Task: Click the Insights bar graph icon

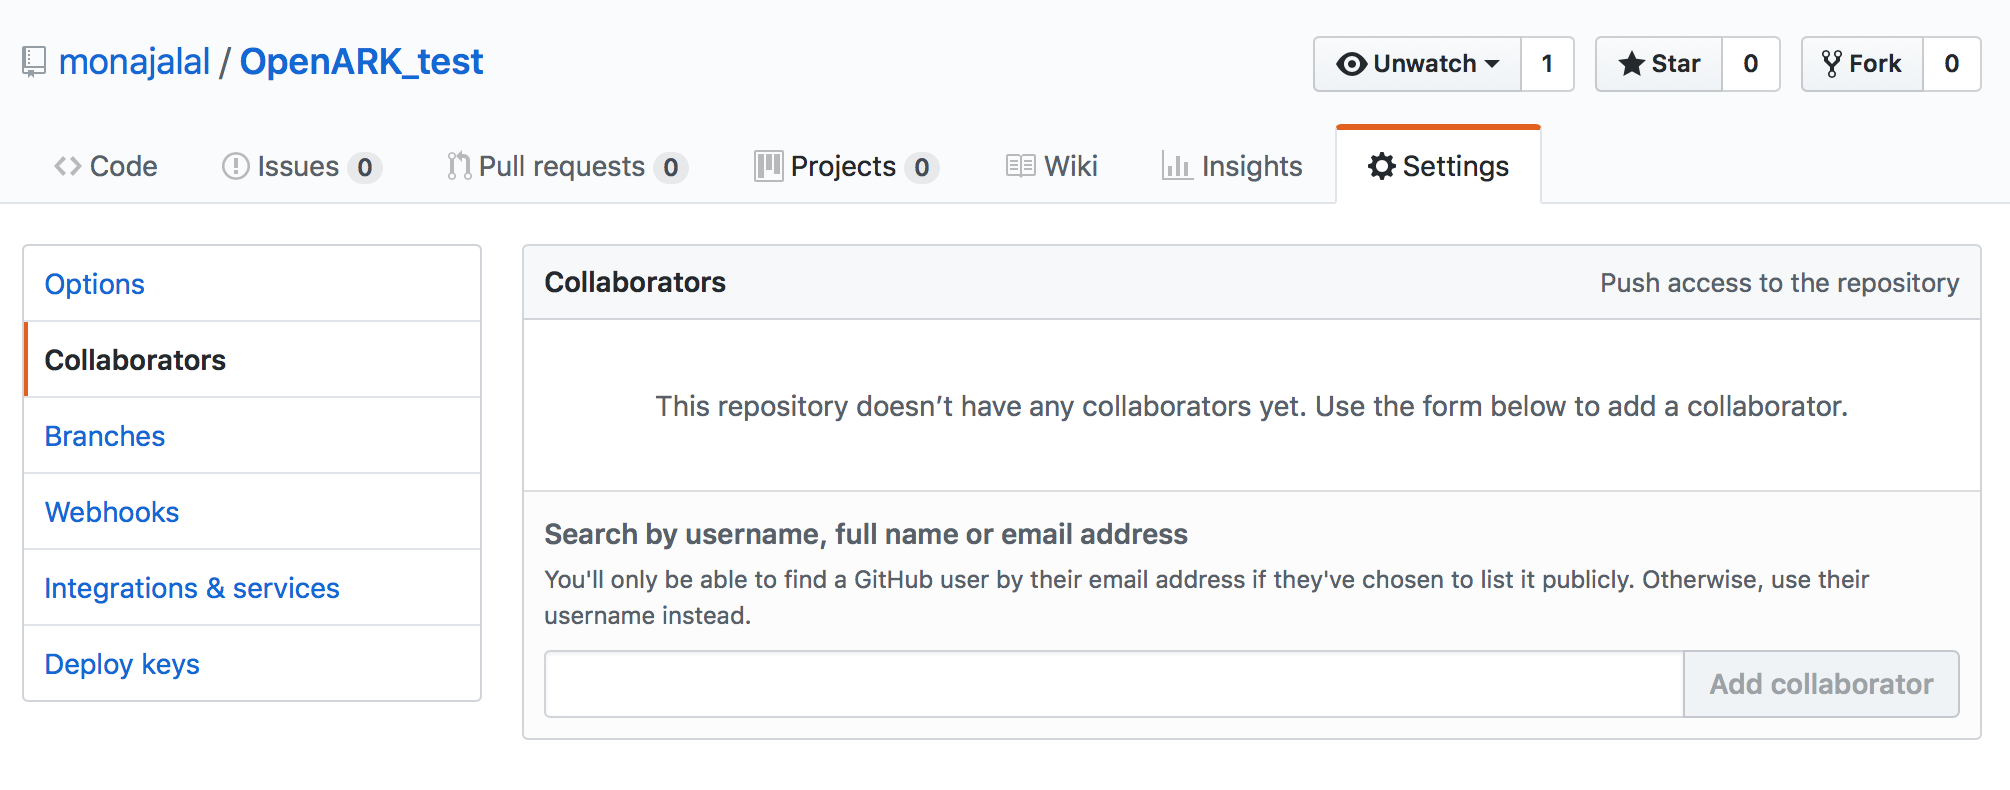Action: coord(1176,166)
